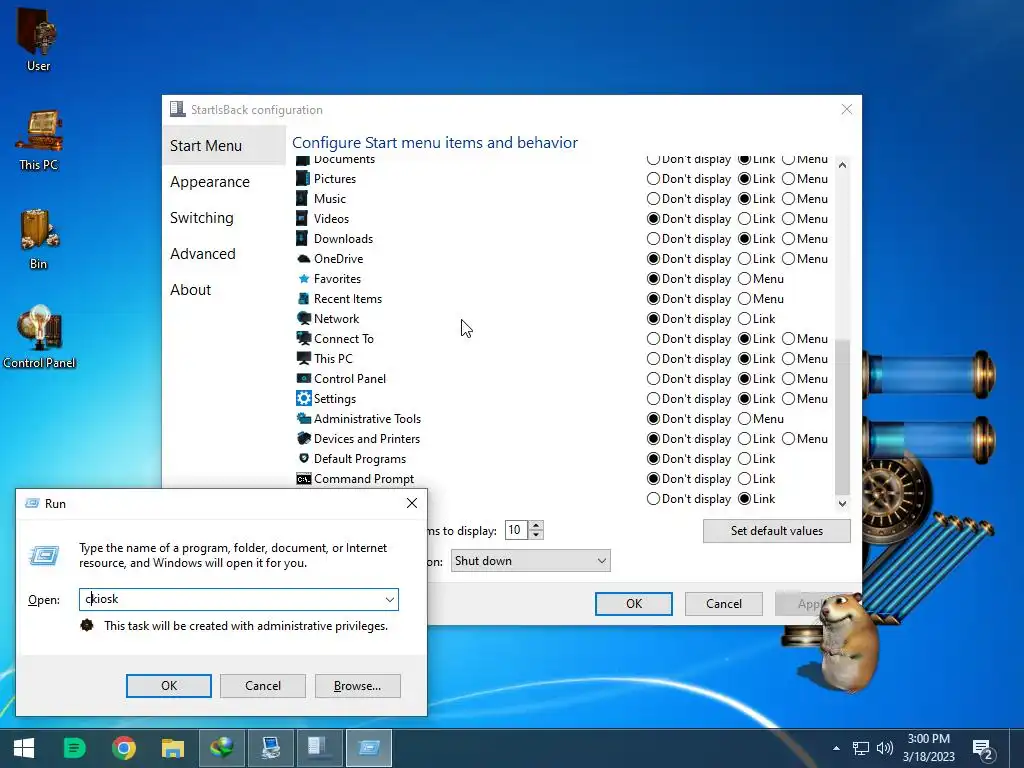This screenshot has width=1024, height=768.
Task: Click the Default Programs shield icon
Action: (x=304, y=458)
